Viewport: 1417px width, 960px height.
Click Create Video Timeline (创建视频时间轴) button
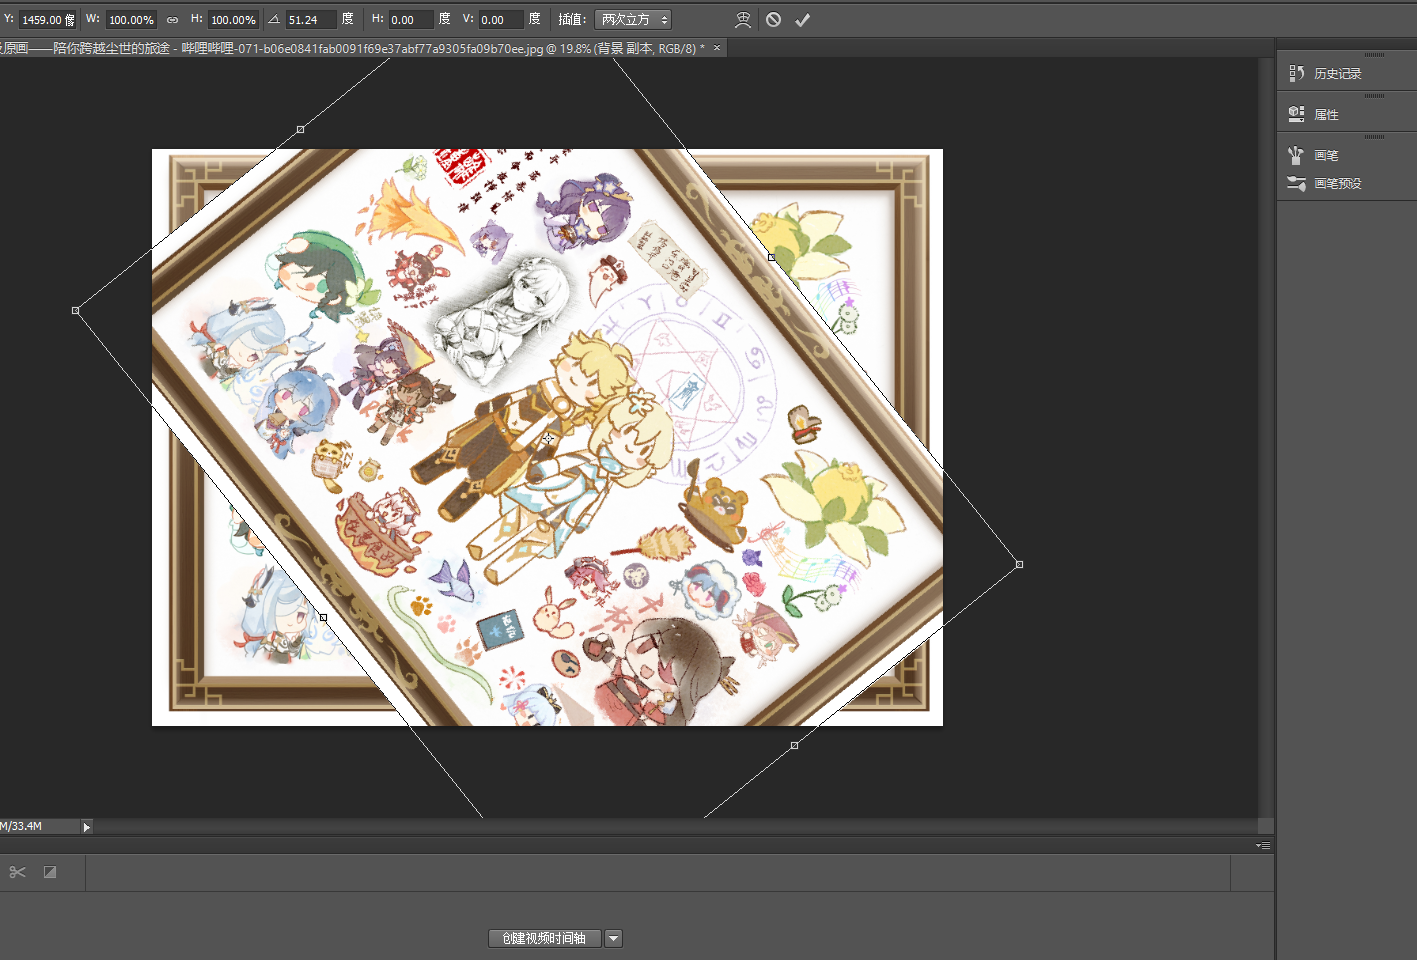[x=544, y=938]
